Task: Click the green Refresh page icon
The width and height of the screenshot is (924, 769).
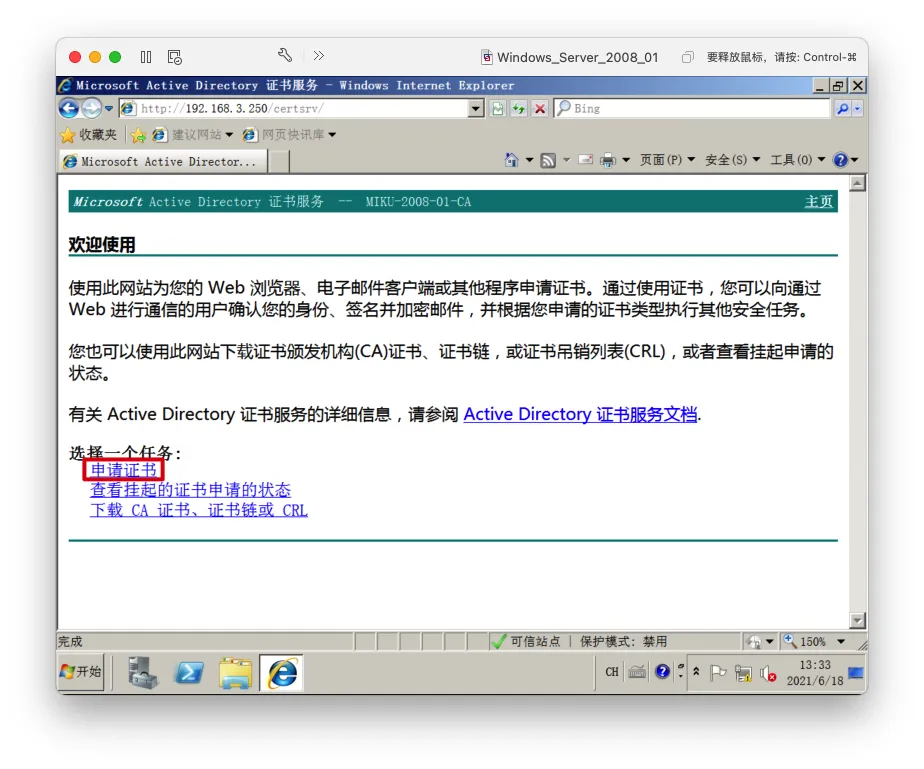Action: pos(519,108)
